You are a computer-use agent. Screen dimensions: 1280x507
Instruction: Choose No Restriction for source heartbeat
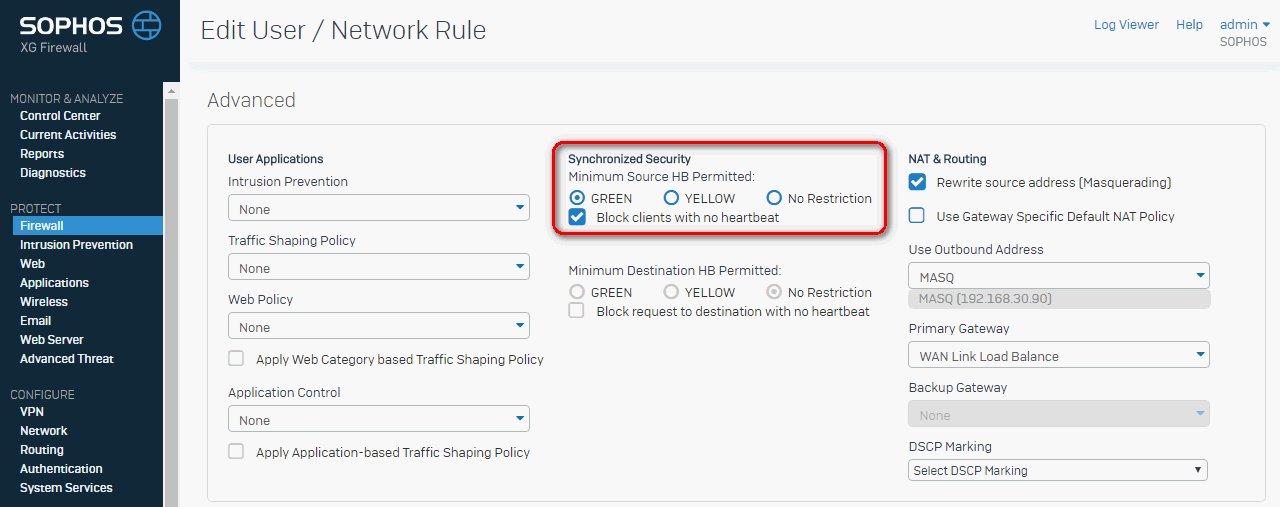coord(774,198)
